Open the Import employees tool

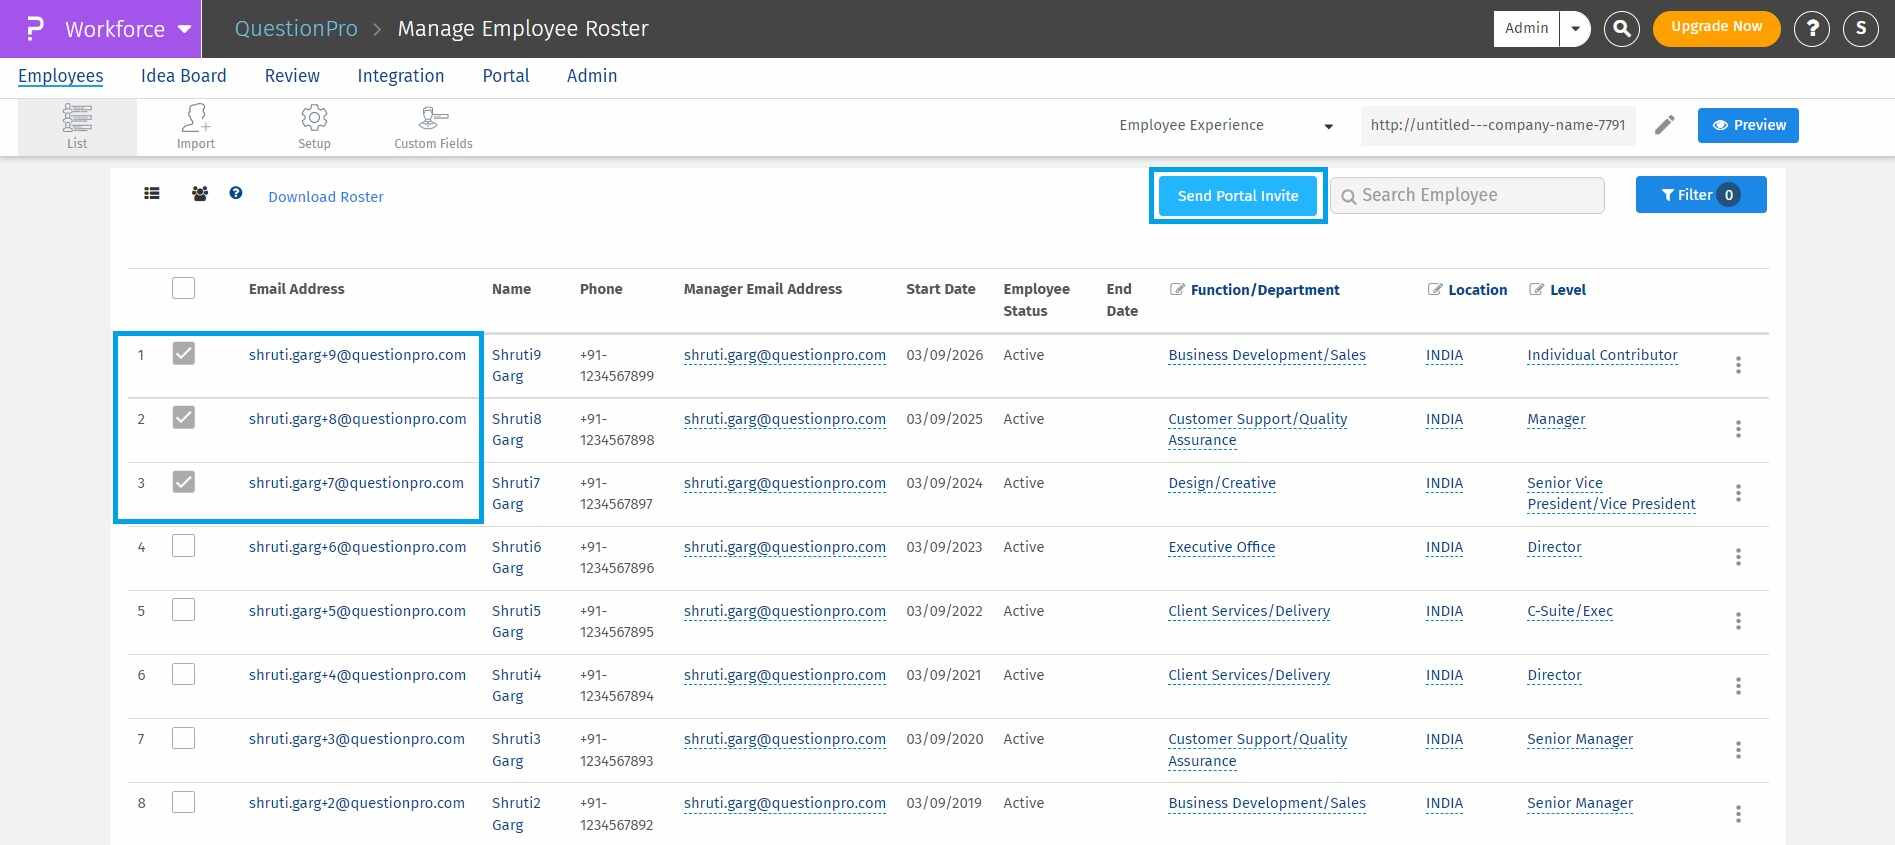[196, 127]
